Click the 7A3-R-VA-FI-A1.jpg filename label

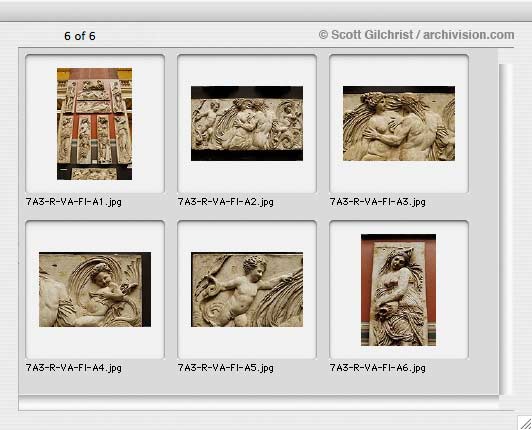tap(74, 202)
